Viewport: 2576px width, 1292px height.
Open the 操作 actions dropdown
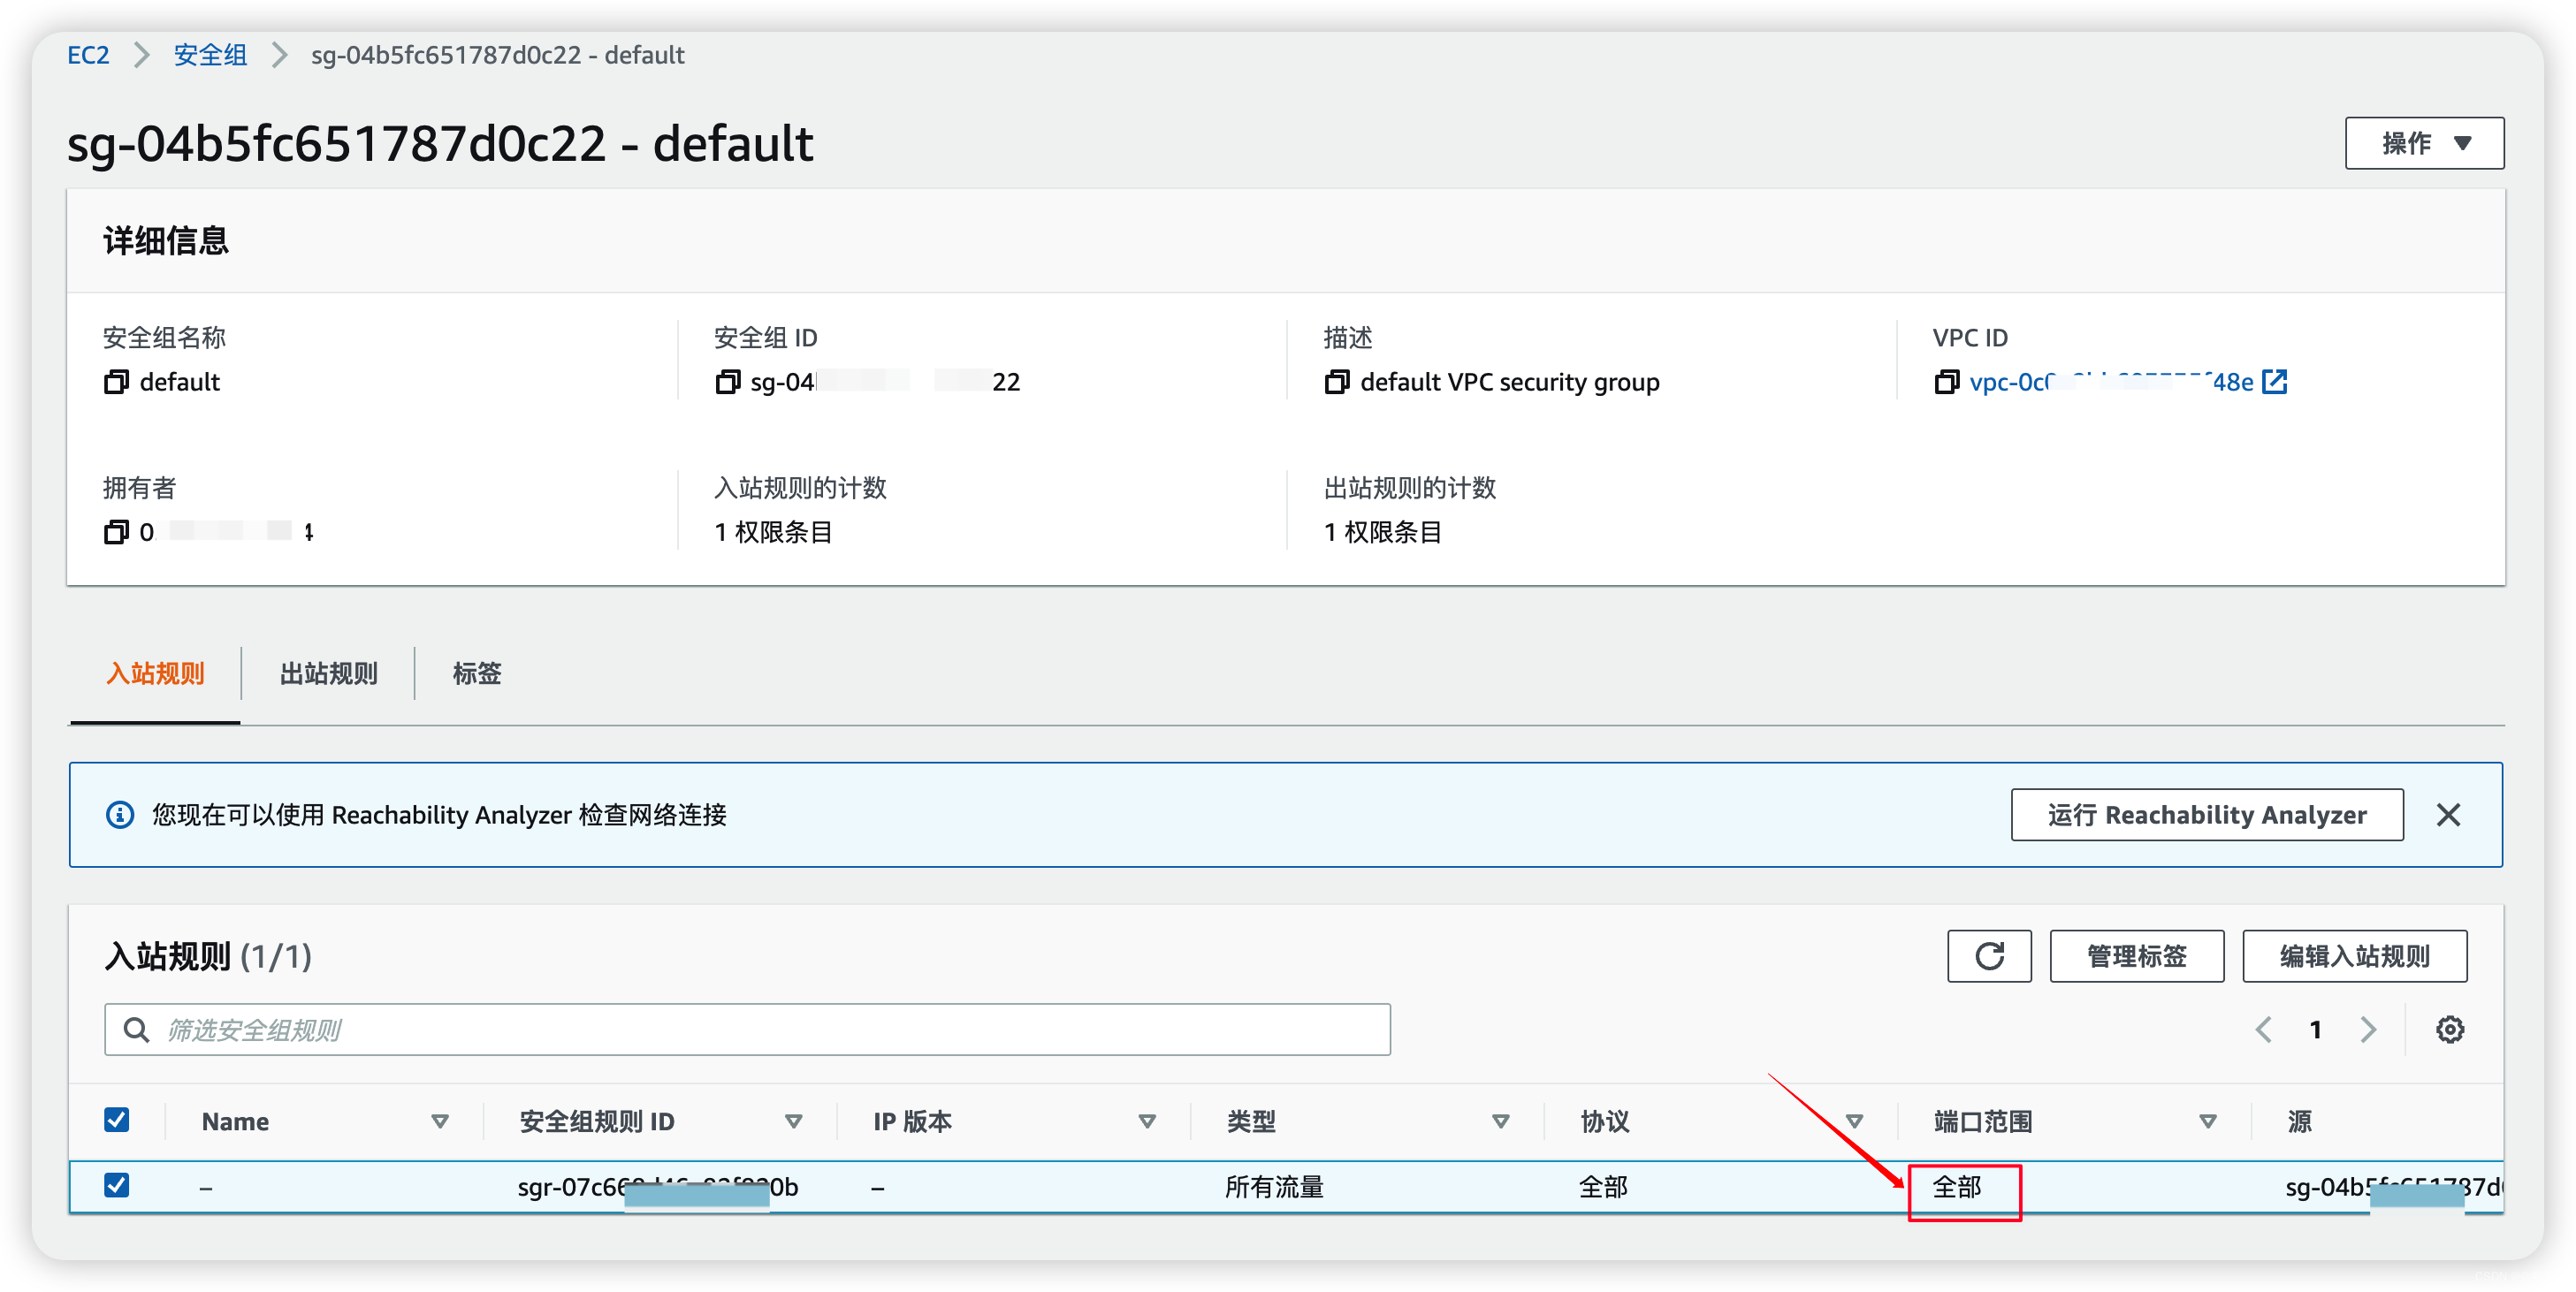(x=2424, y=143)
